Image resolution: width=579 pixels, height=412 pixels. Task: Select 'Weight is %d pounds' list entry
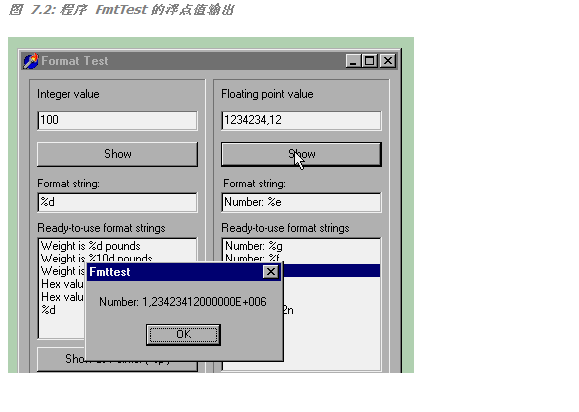tap(117, 246)
